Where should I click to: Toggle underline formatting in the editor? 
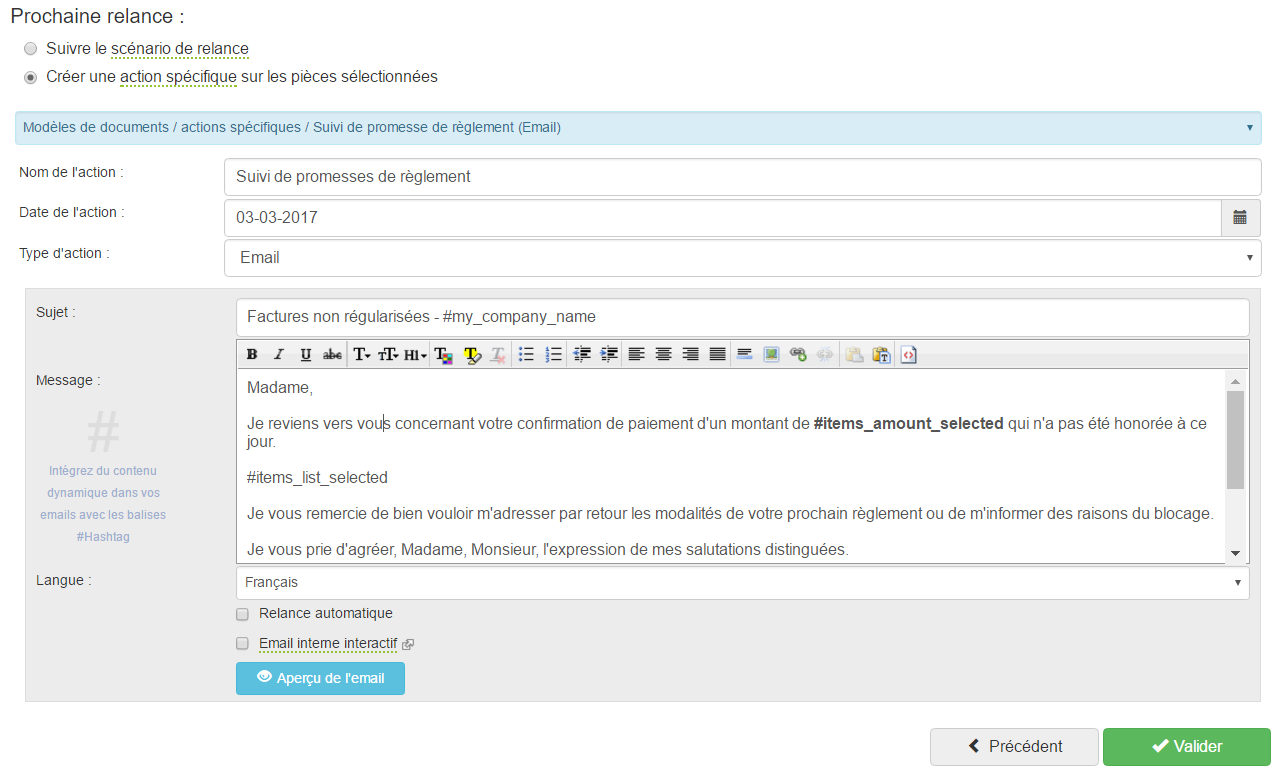coord(306,354)
